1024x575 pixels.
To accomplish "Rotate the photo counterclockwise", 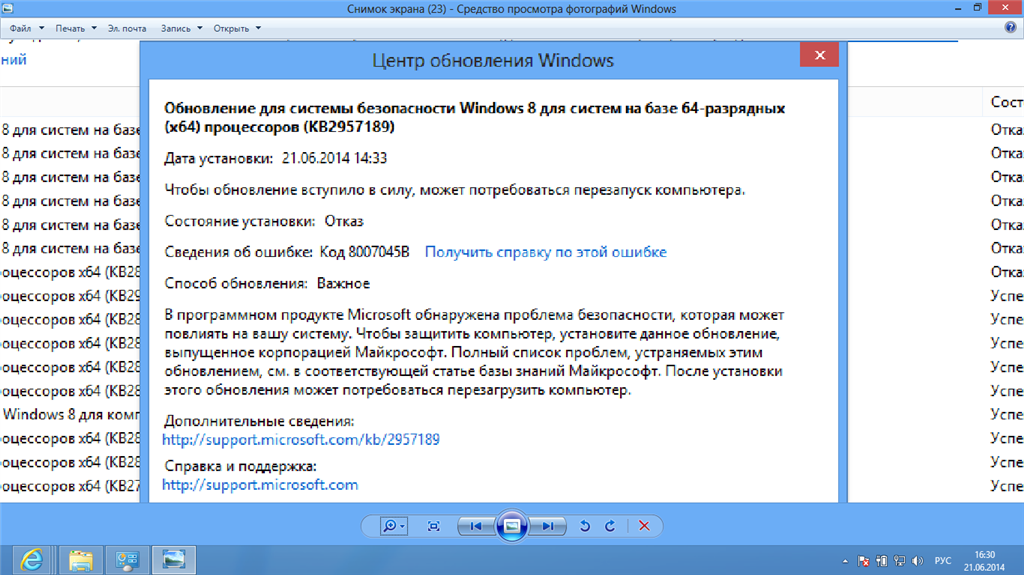I will 584,526.
